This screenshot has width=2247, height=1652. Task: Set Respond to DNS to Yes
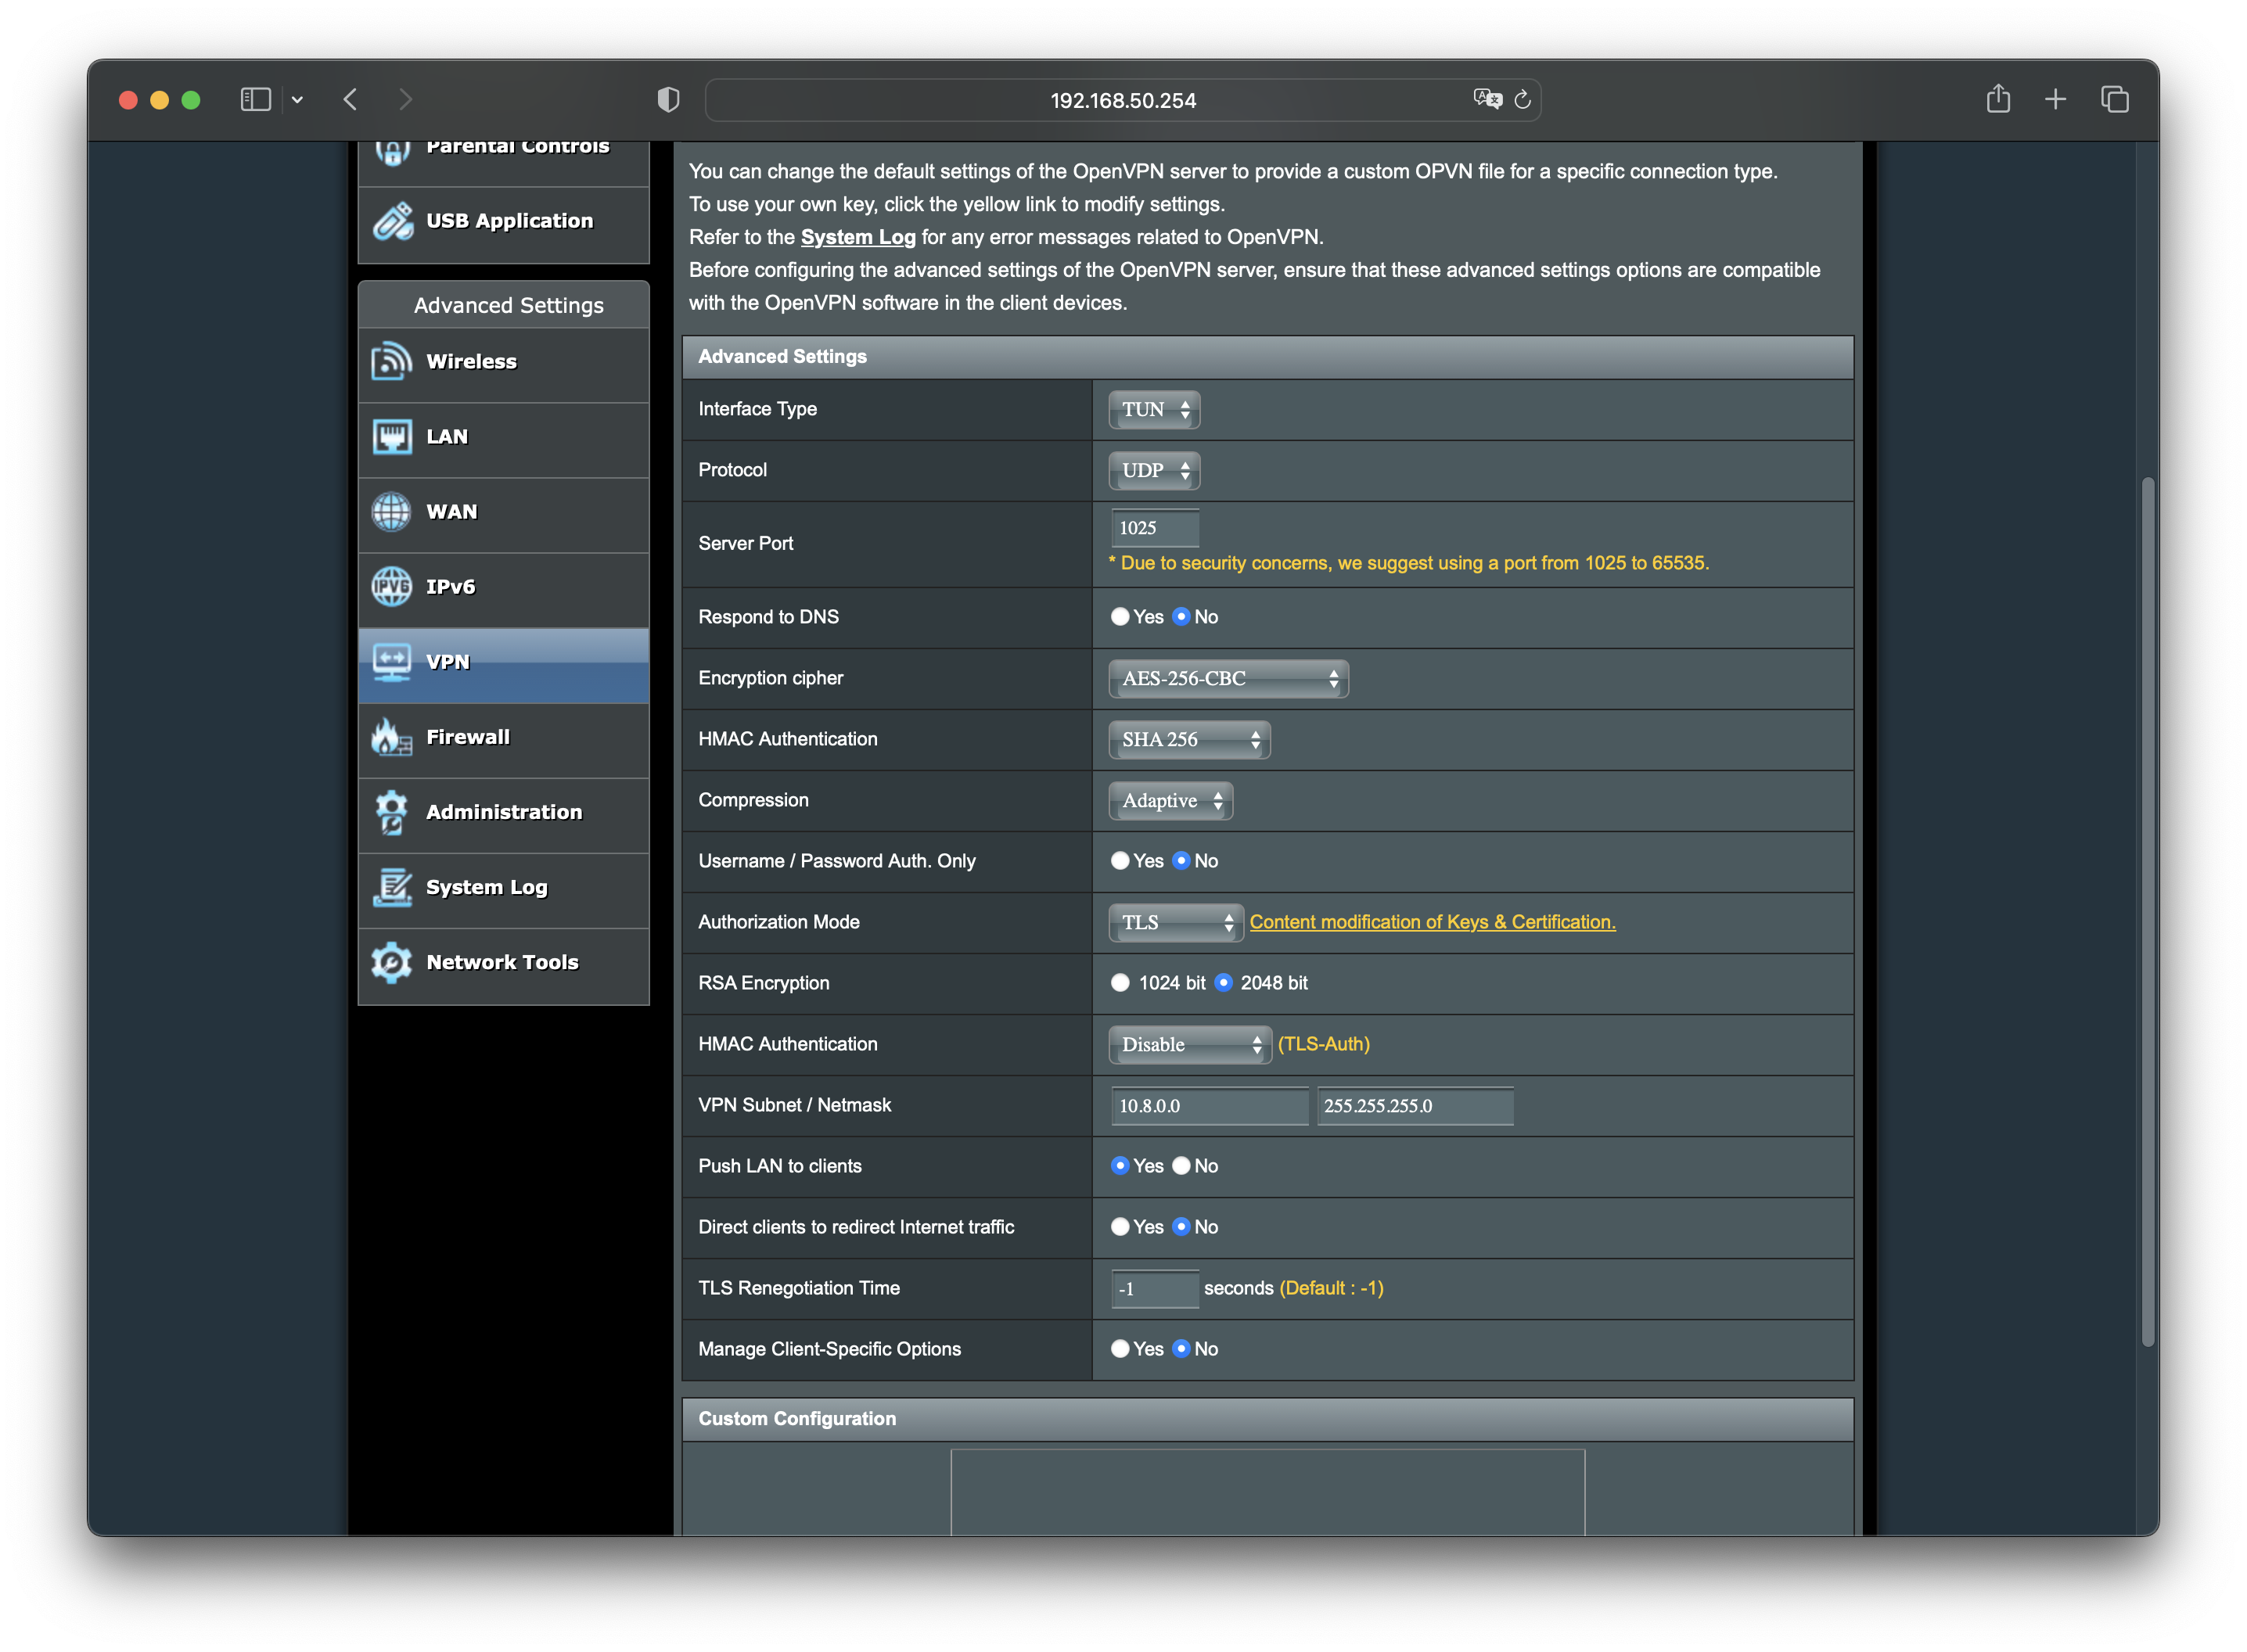coord(1120,617)
